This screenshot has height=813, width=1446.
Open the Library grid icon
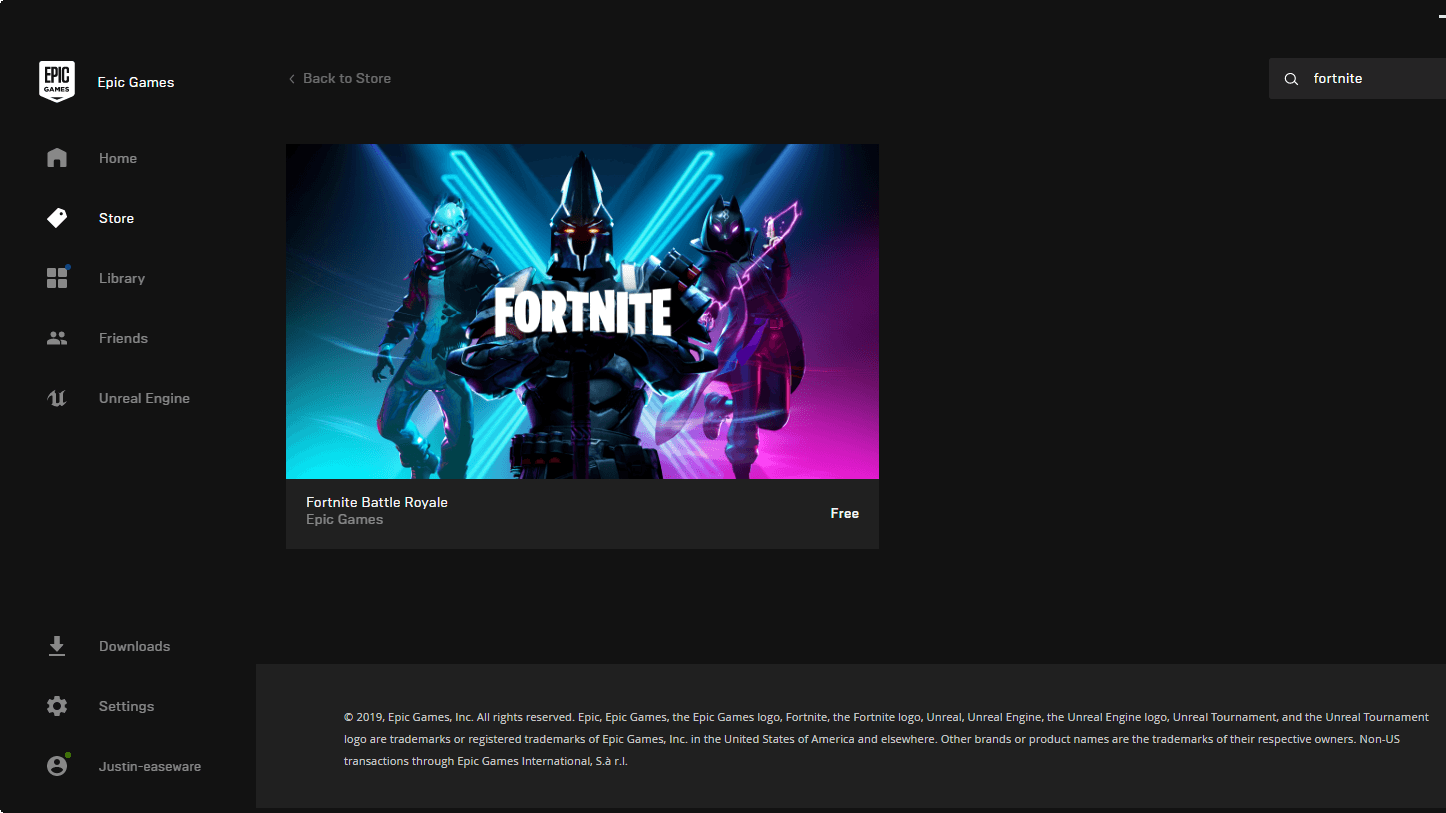(57, 278)
